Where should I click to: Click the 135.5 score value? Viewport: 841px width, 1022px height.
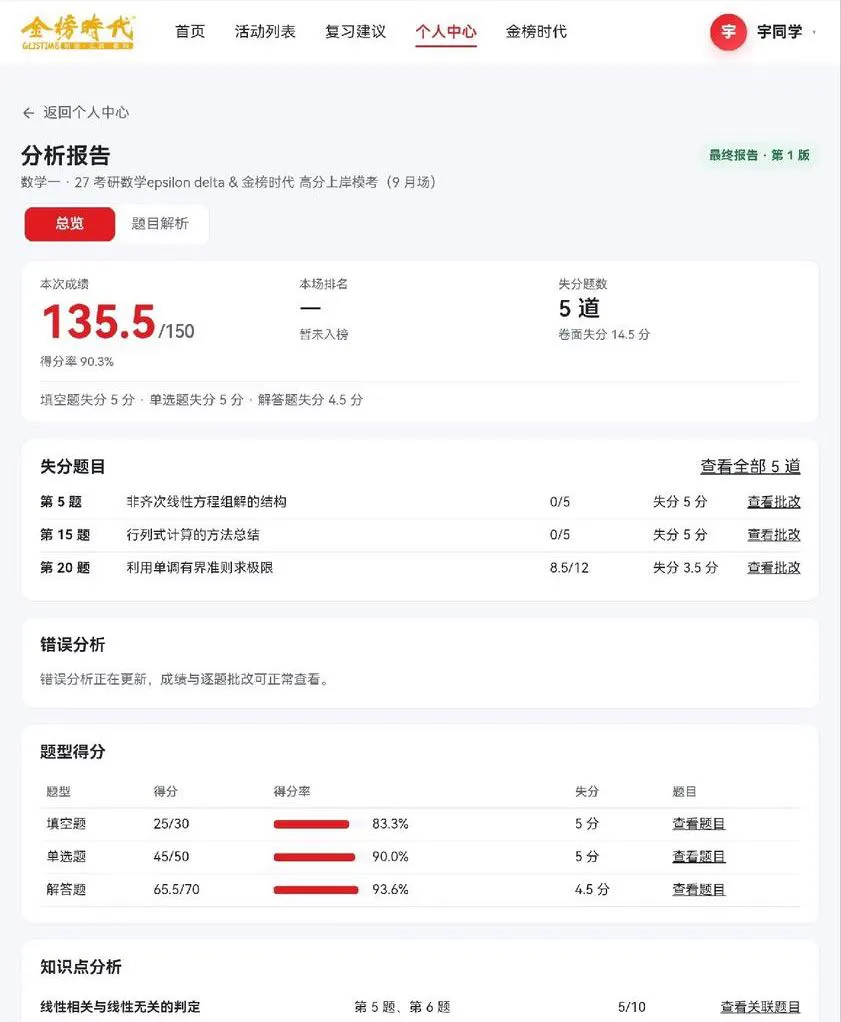99,321
